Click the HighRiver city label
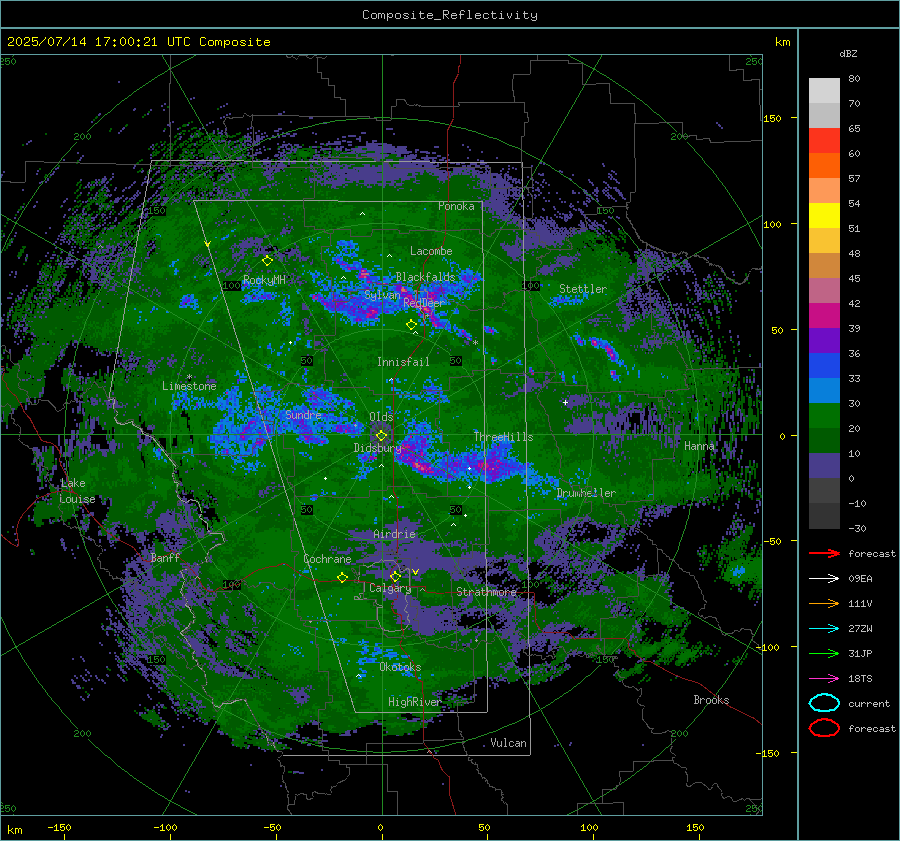The image size is (900, 841). 414,702
